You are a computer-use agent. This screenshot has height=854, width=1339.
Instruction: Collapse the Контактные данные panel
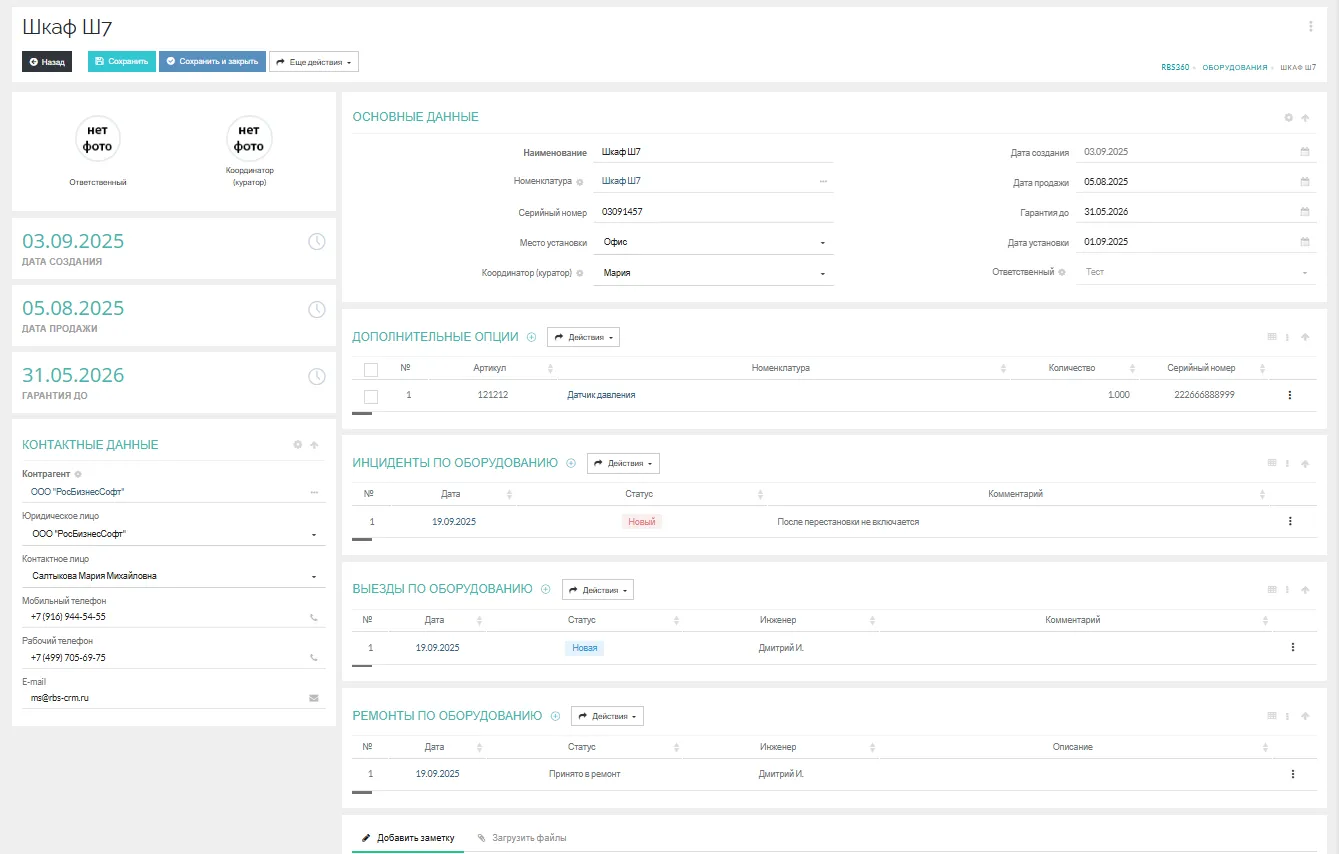tap(314, 445)
